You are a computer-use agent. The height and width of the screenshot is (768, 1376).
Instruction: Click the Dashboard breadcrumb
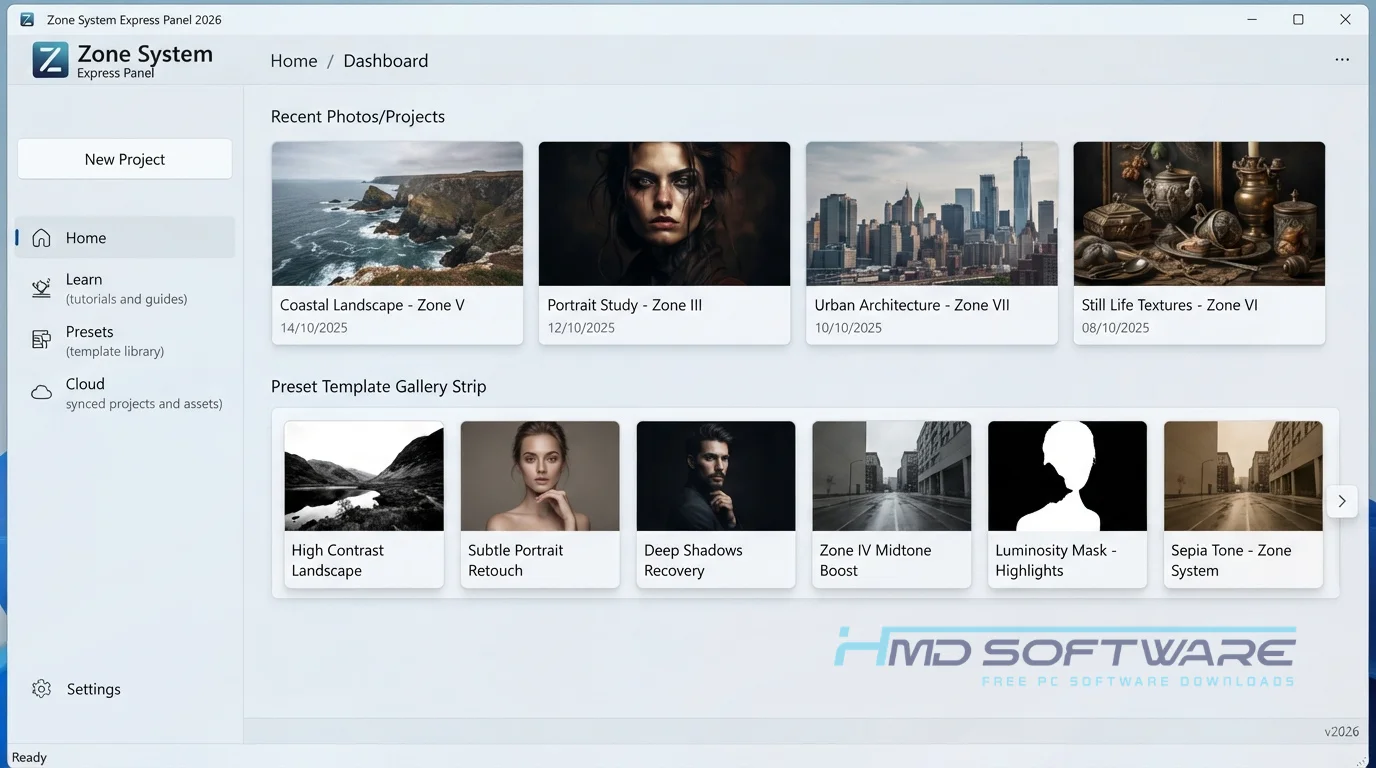pos(386,61)
